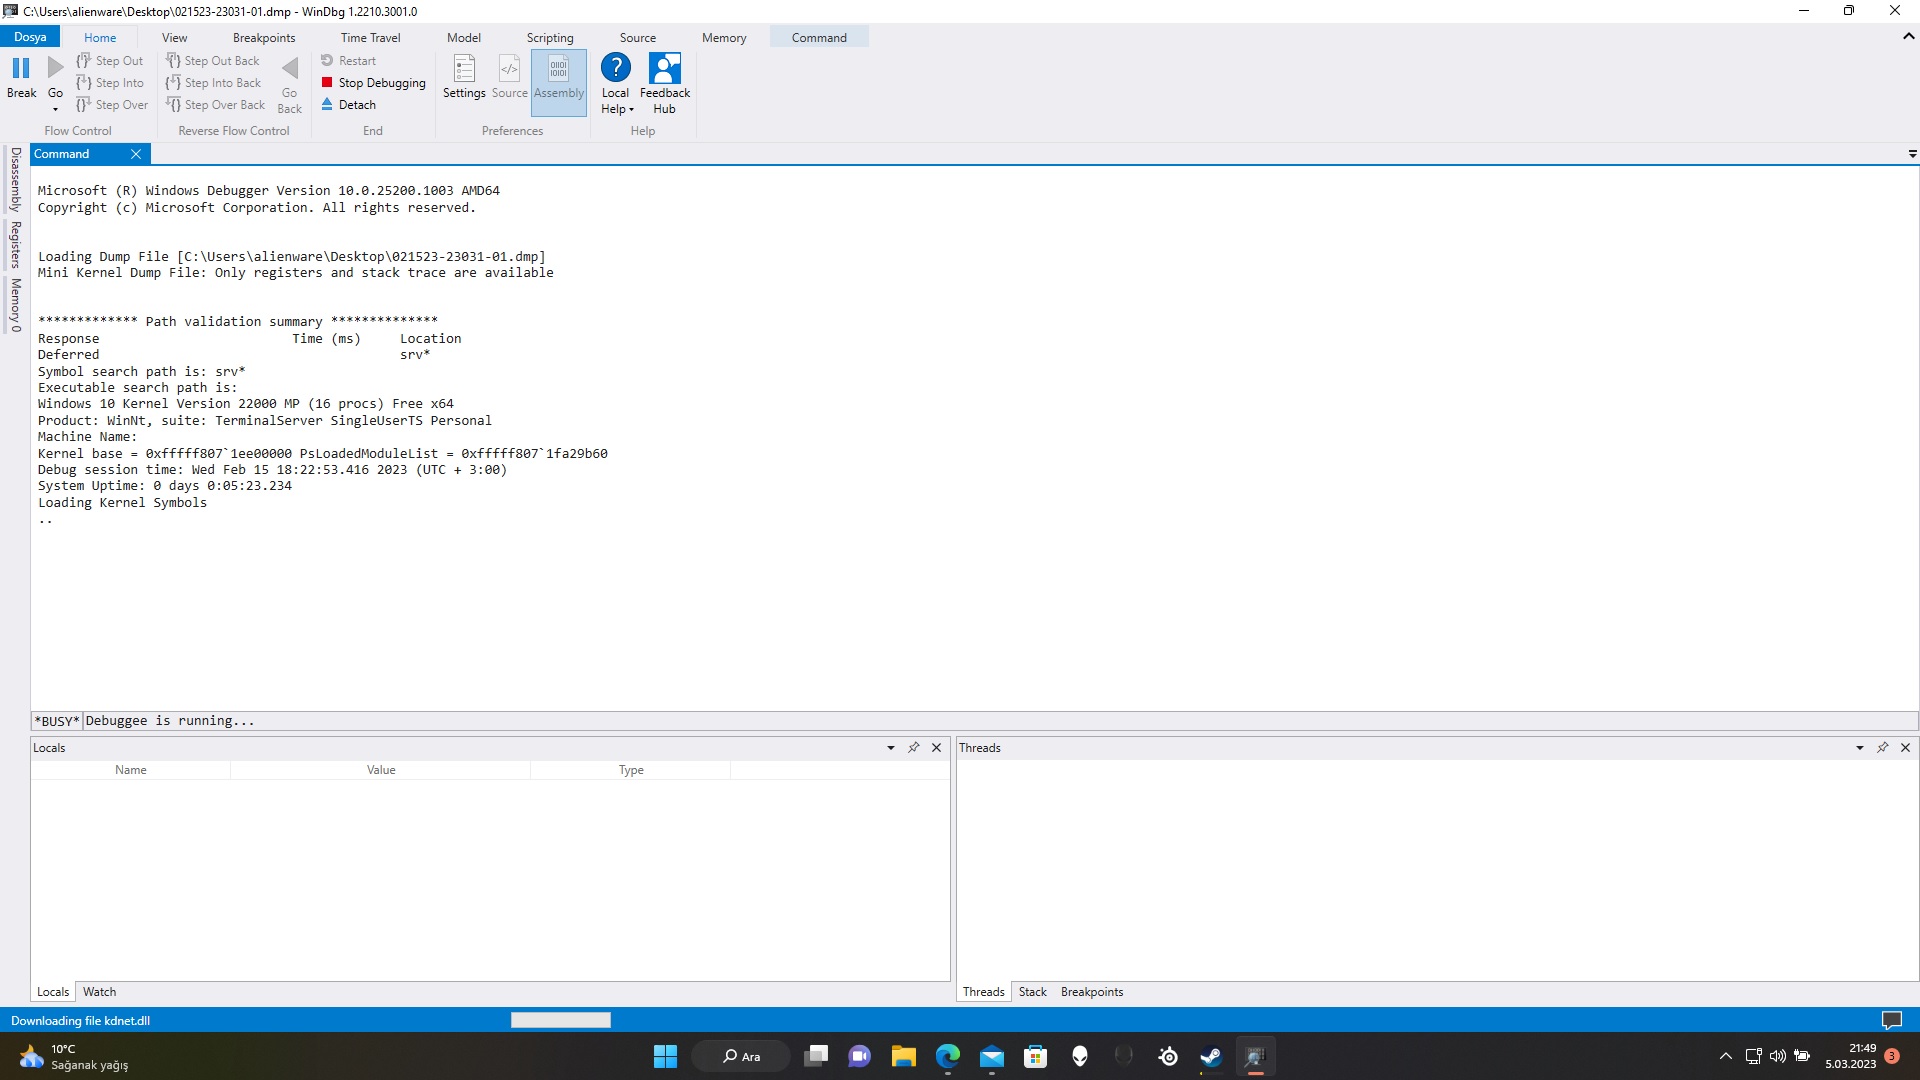Switch to the Watch tab
Viewport: 1920px width, 1080px height.
(99, 992)
